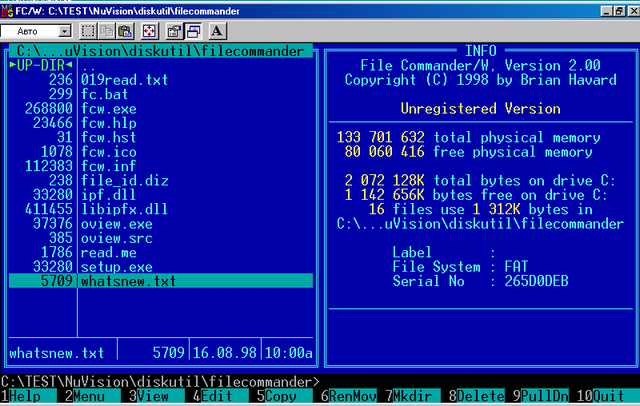This screenshot has width=640, height=406.
Task: Toggle the Full screen toolbar icon
Action: click(x=149, y=31)
